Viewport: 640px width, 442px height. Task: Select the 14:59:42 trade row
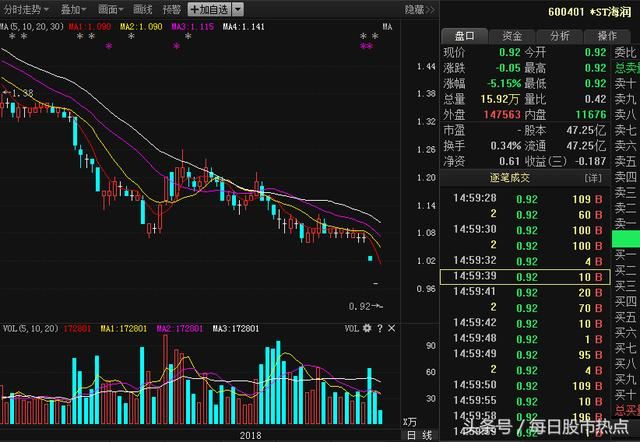tap(525, 323)
